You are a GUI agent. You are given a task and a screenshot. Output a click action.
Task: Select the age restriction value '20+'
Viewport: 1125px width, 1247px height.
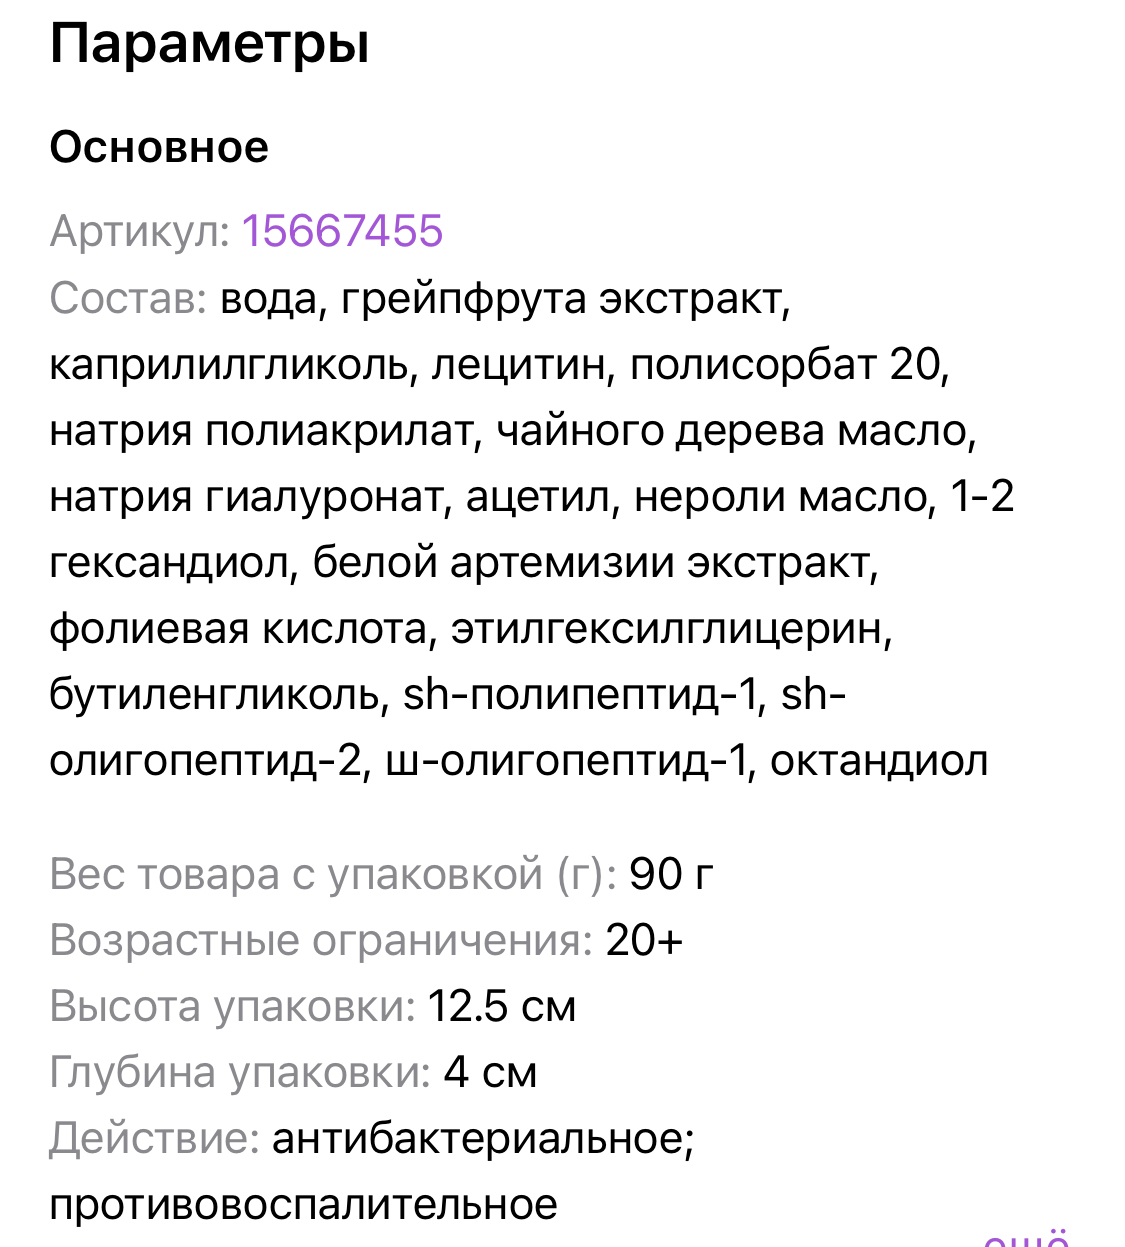click(x=644, y=940)
